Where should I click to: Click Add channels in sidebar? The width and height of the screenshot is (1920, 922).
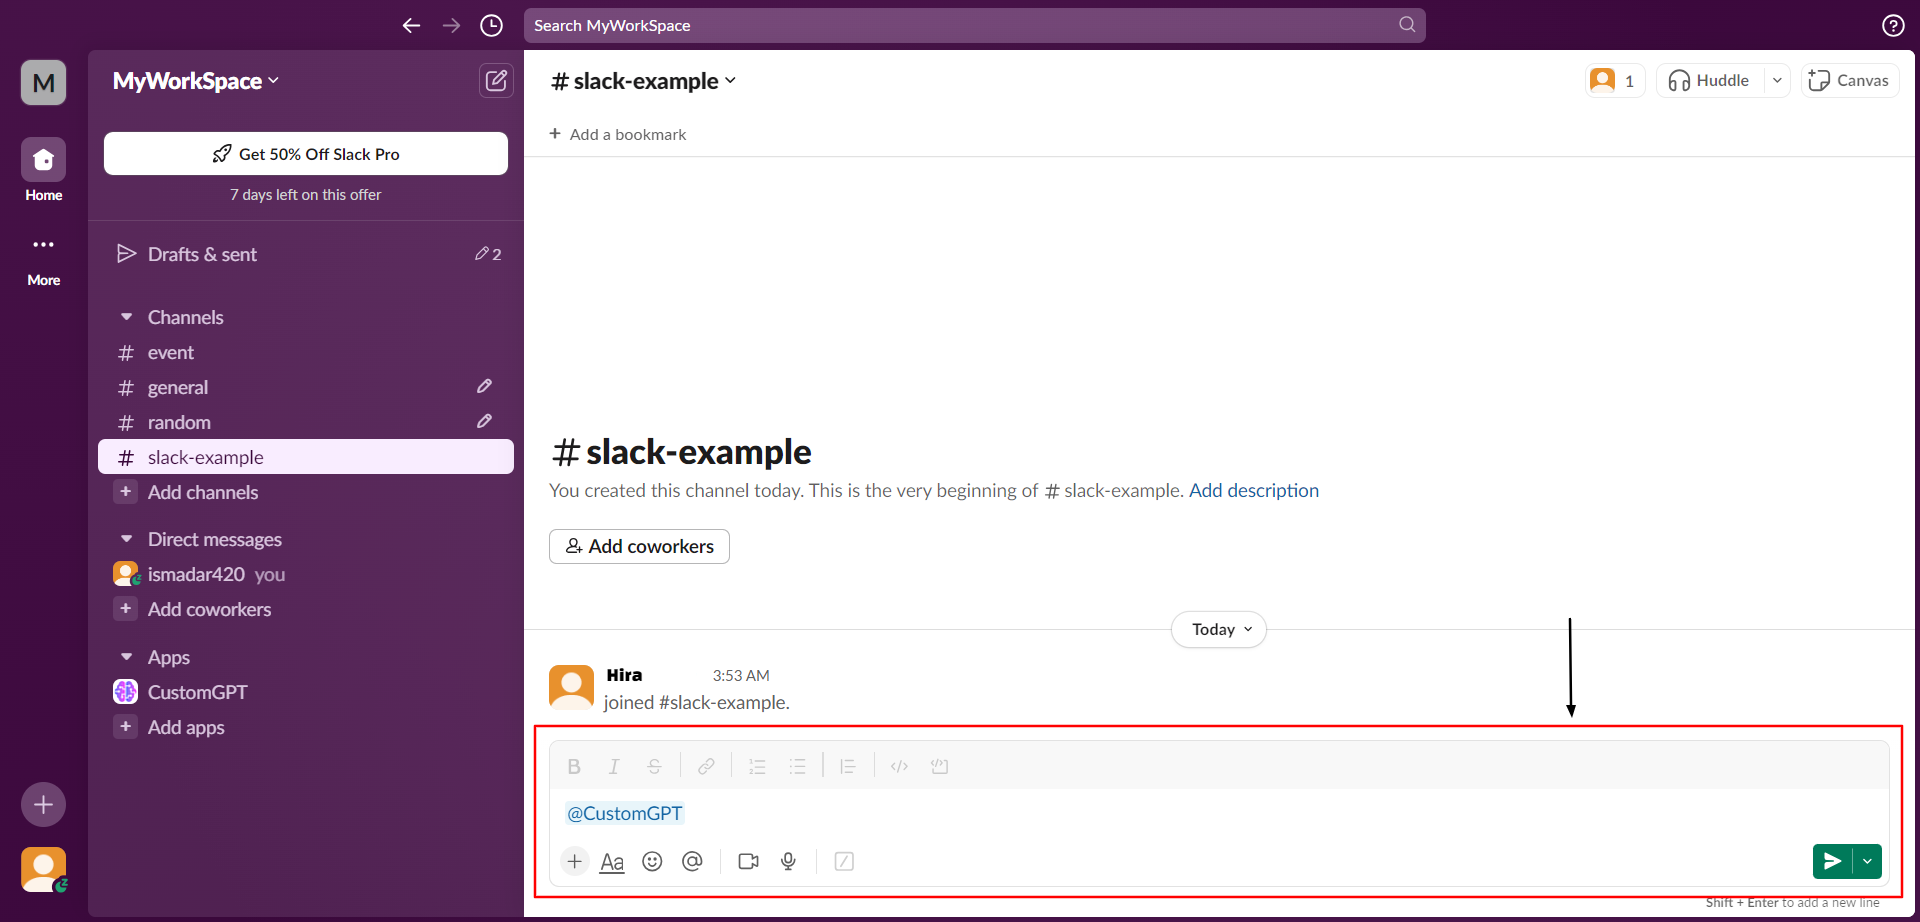pyautogui.click(x=306, y=492)
